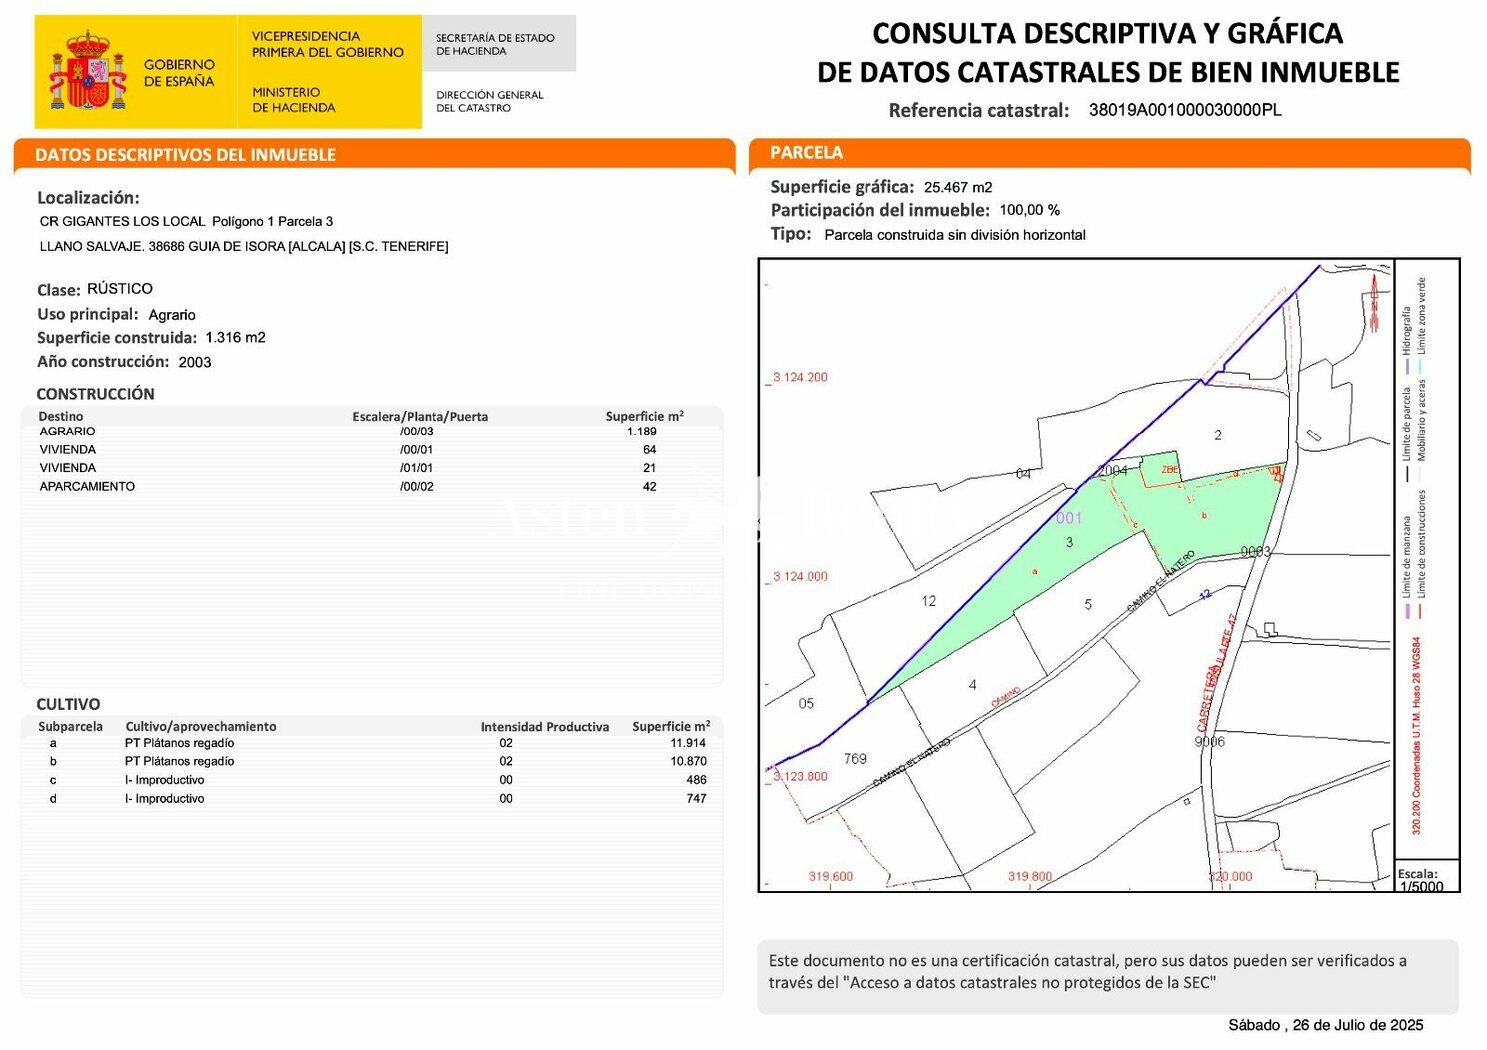Screen dimensions: 1487x1050
Task: Click the Superficie m² column header under Cultivo
Action: pyautogui.click(x=671, y=727)
